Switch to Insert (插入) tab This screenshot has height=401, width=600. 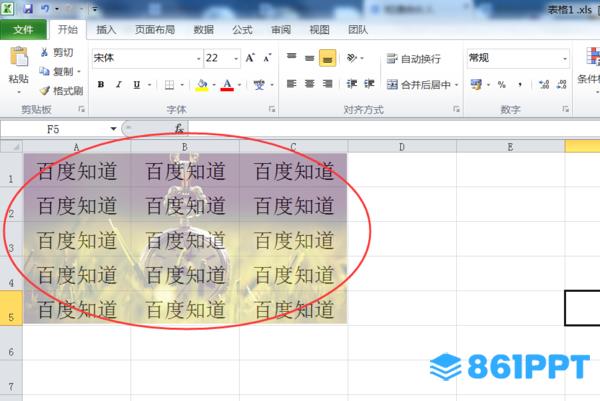106,29
